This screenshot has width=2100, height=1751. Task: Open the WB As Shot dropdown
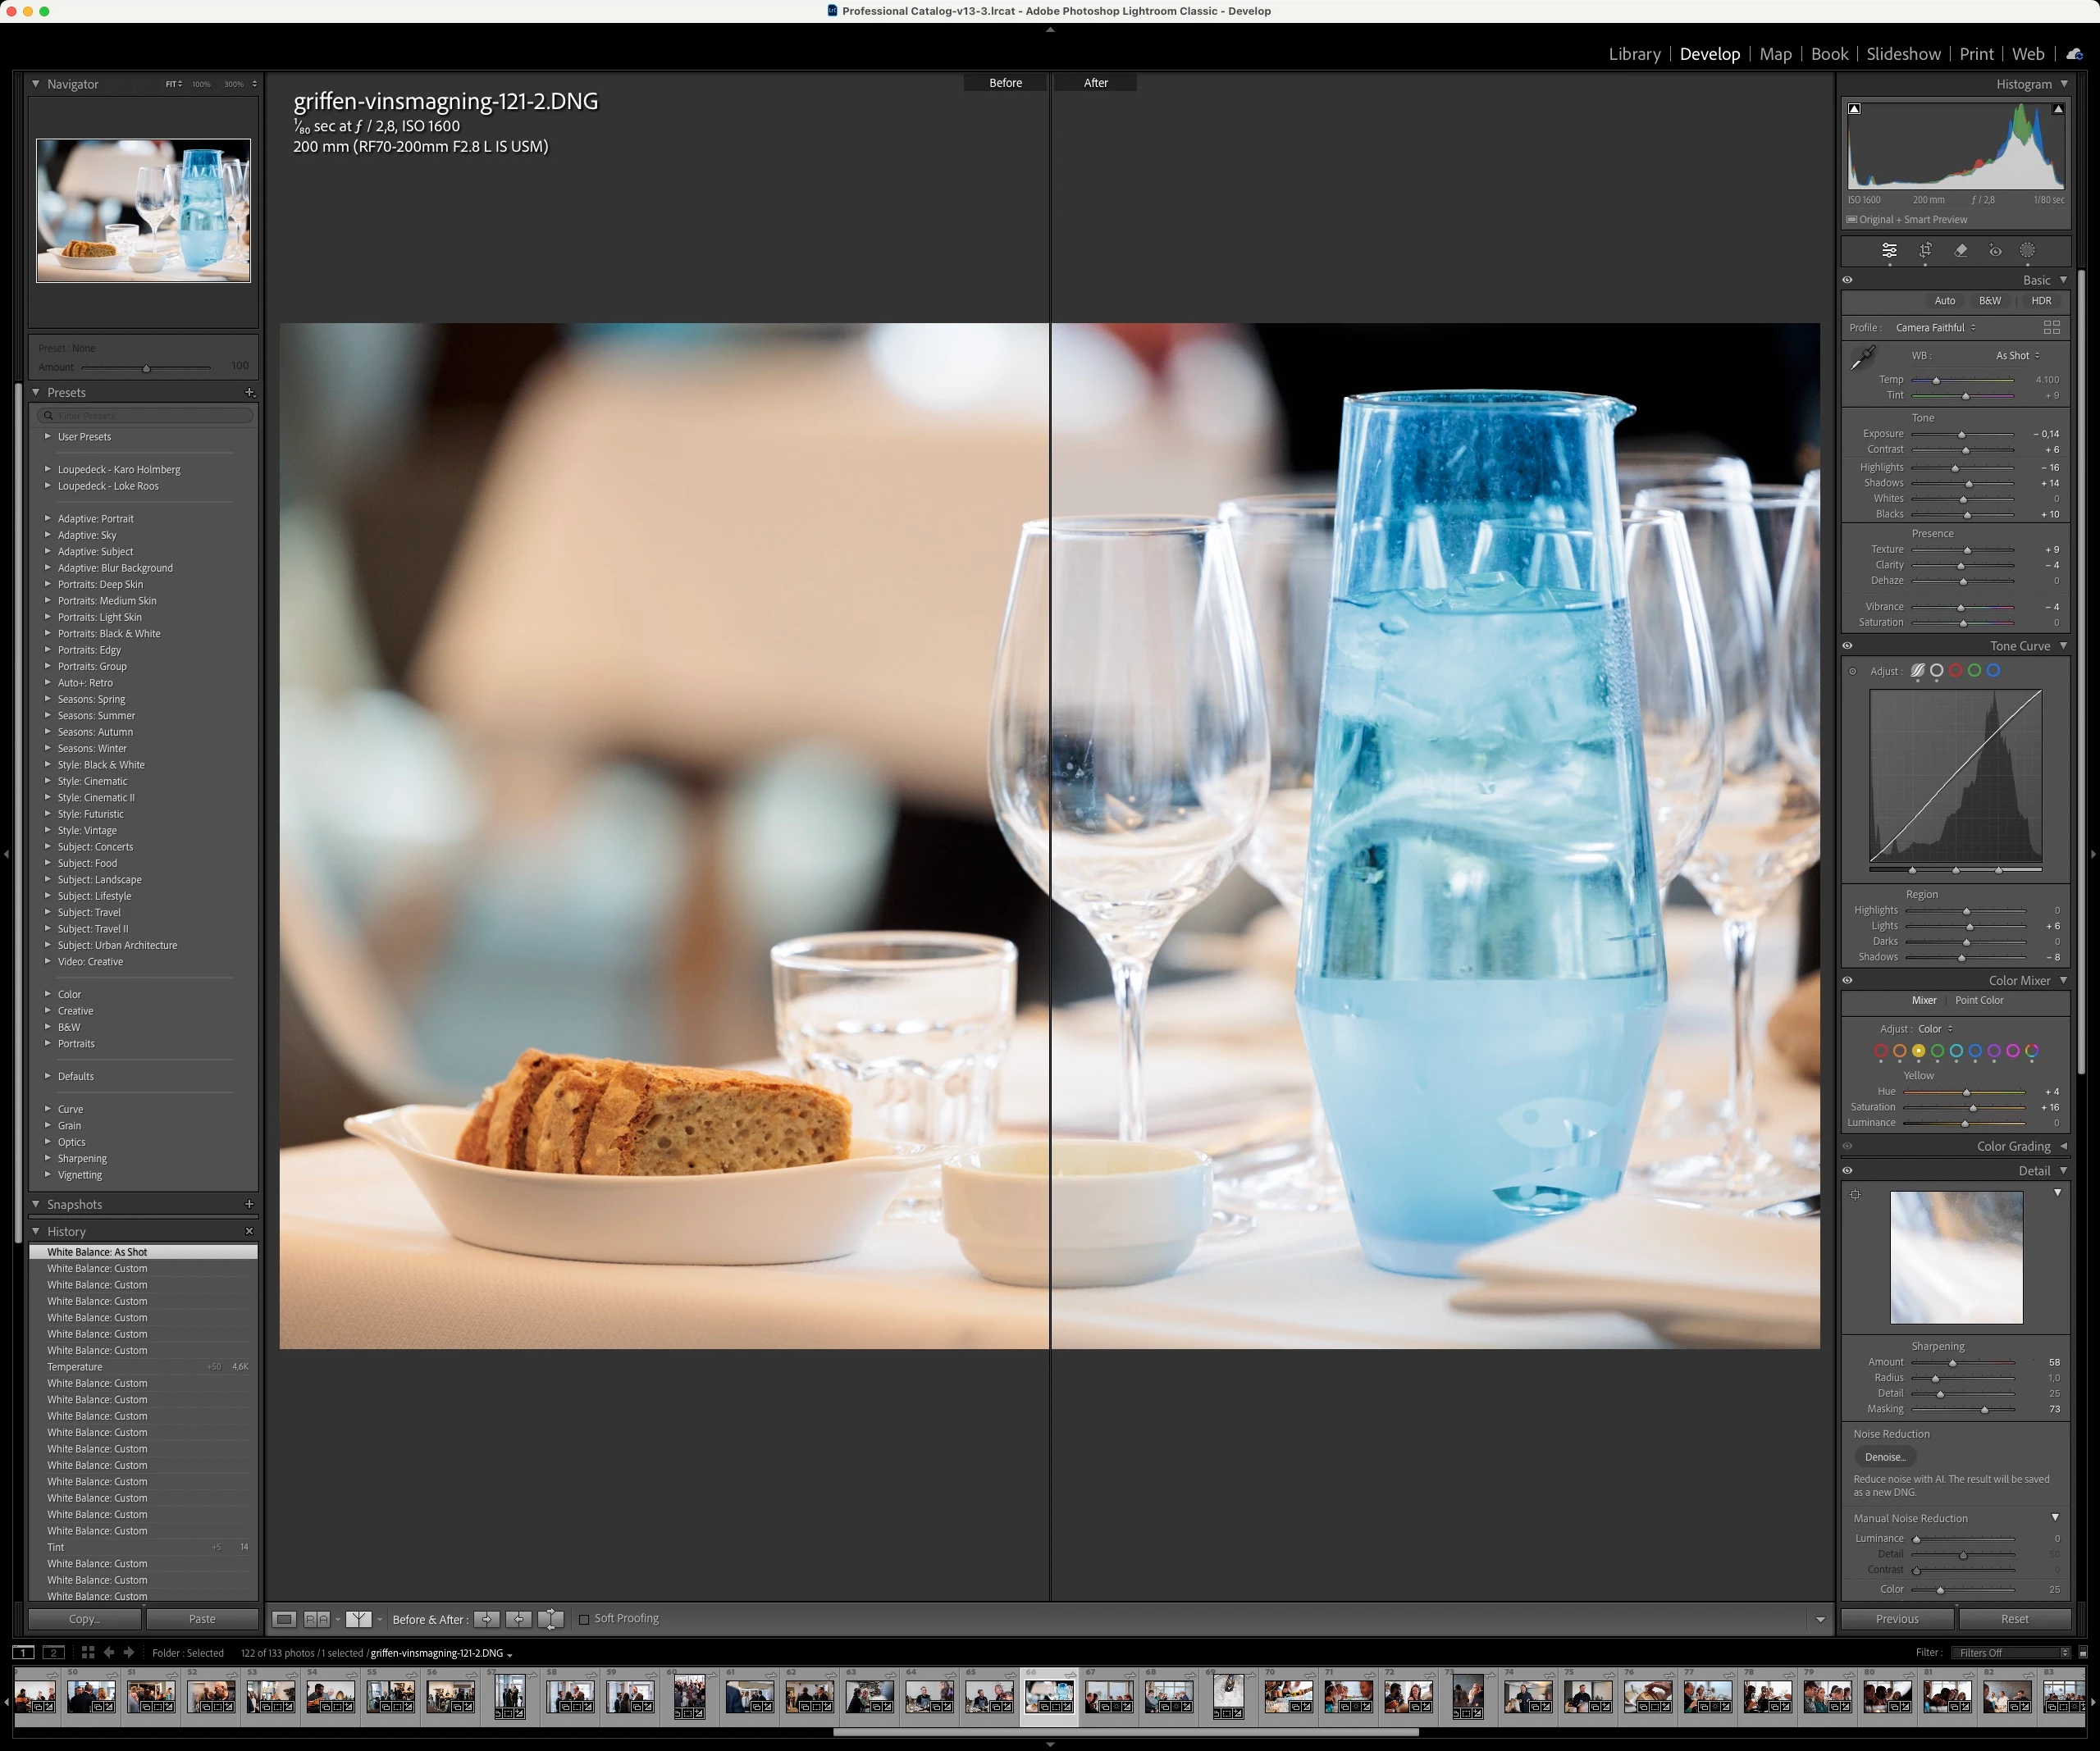click(2017, 356)
